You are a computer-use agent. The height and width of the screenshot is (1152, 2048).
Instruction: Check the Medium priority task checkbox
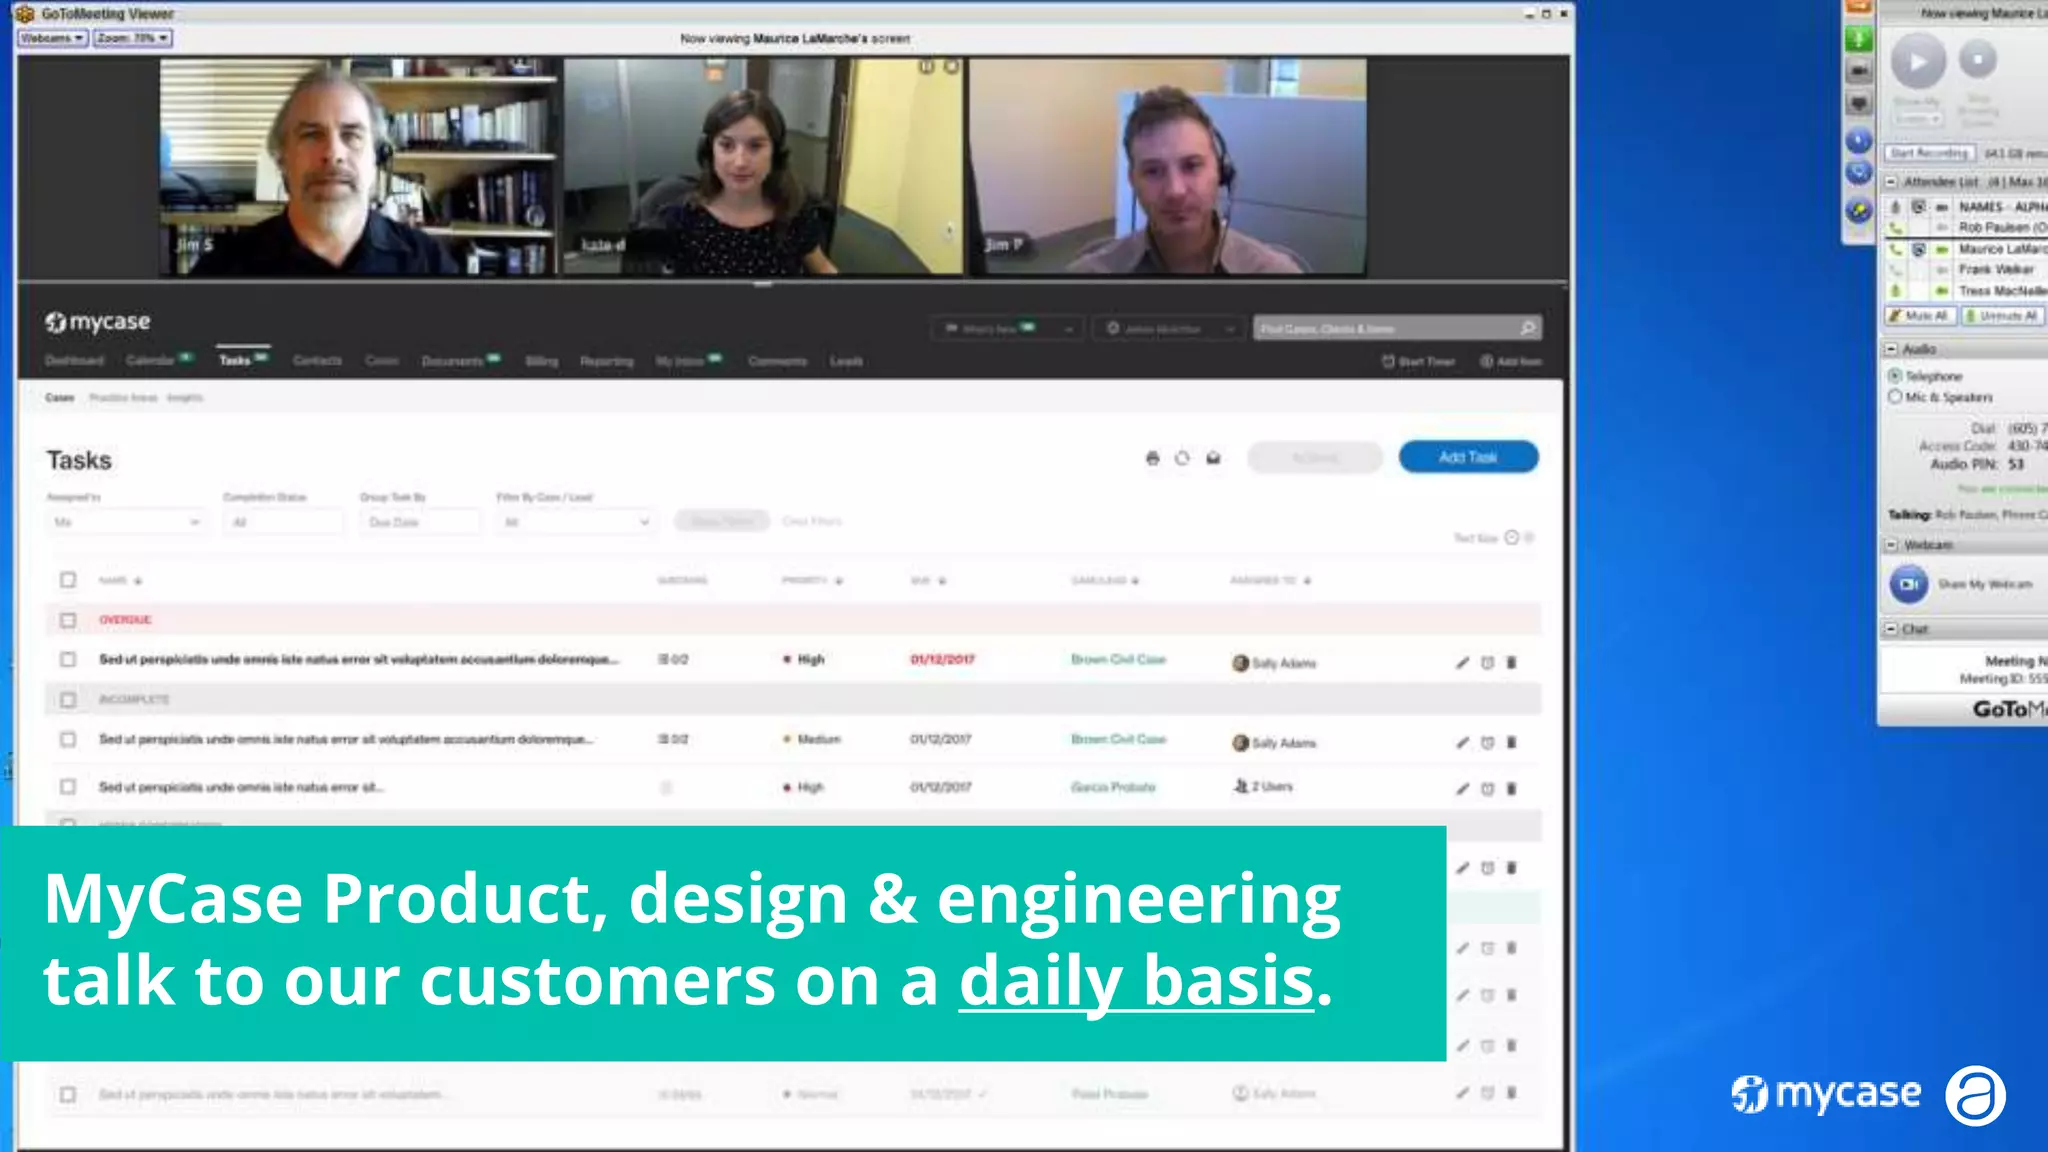[68, 740]
